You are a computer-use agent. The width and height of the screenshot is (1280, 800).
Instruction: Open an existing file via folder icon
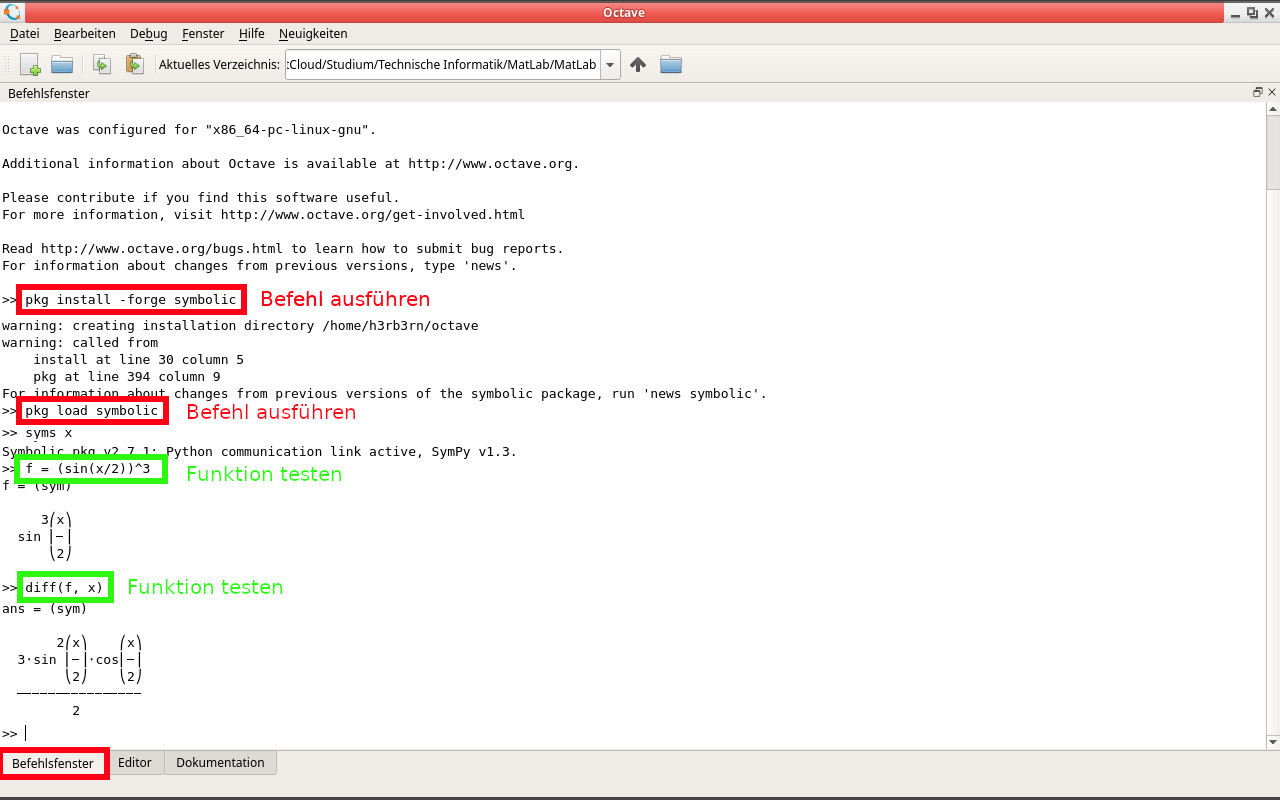[x=62, y=65]
